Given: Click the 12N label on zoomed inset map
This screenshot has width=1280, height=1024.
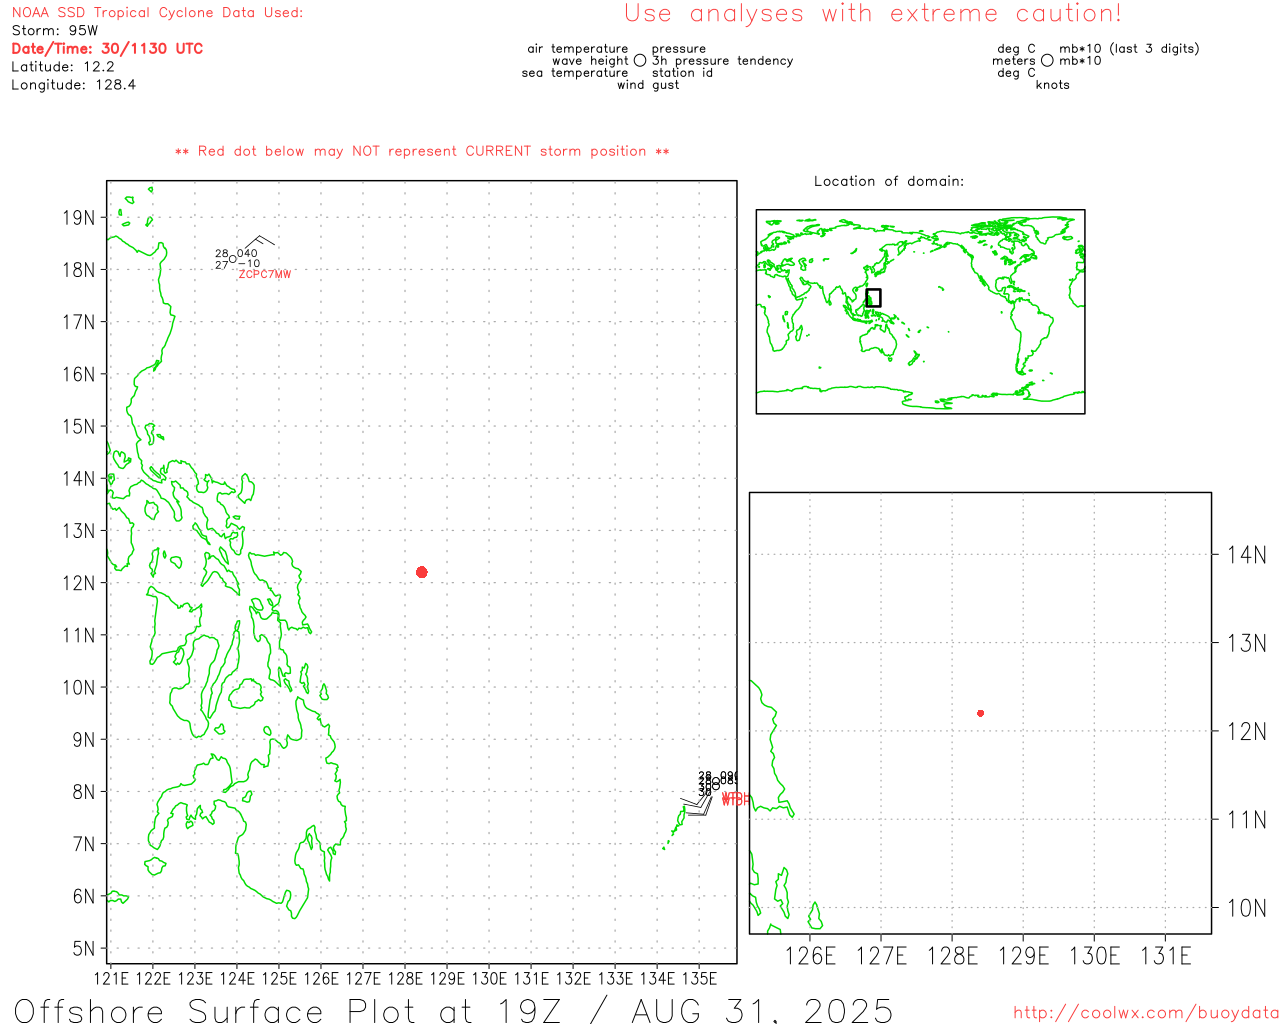Looking at the screenshot, I should point(1247,732).
